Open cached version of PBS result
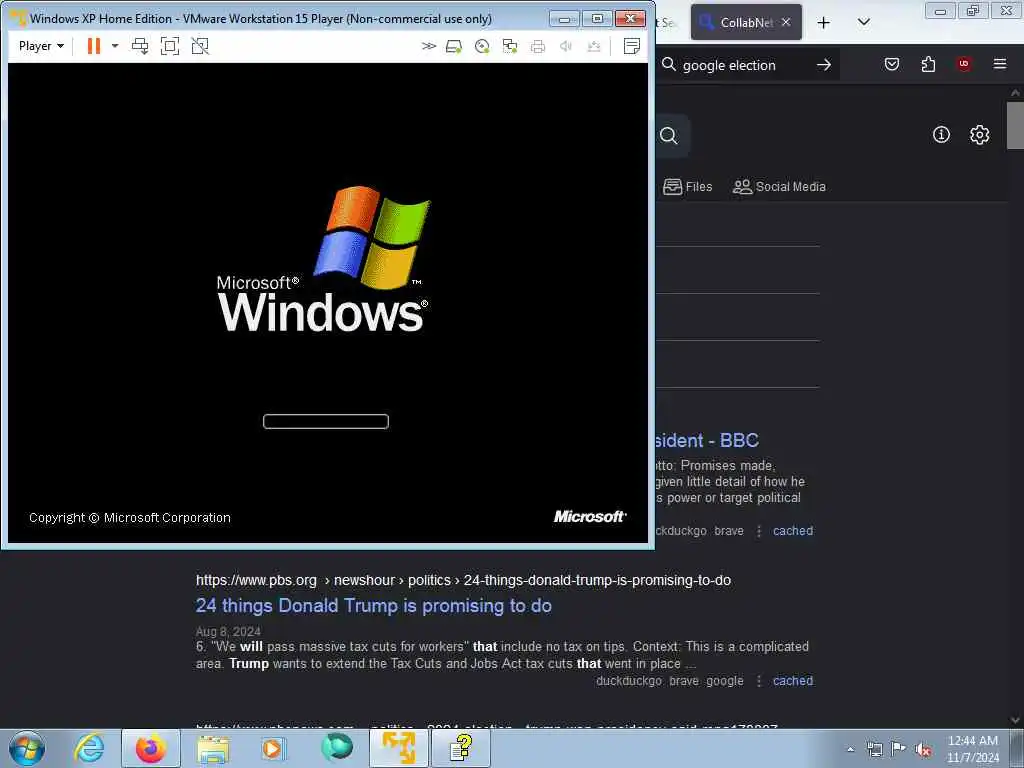The image size is (1024, 768). click(x=793, y=680)
